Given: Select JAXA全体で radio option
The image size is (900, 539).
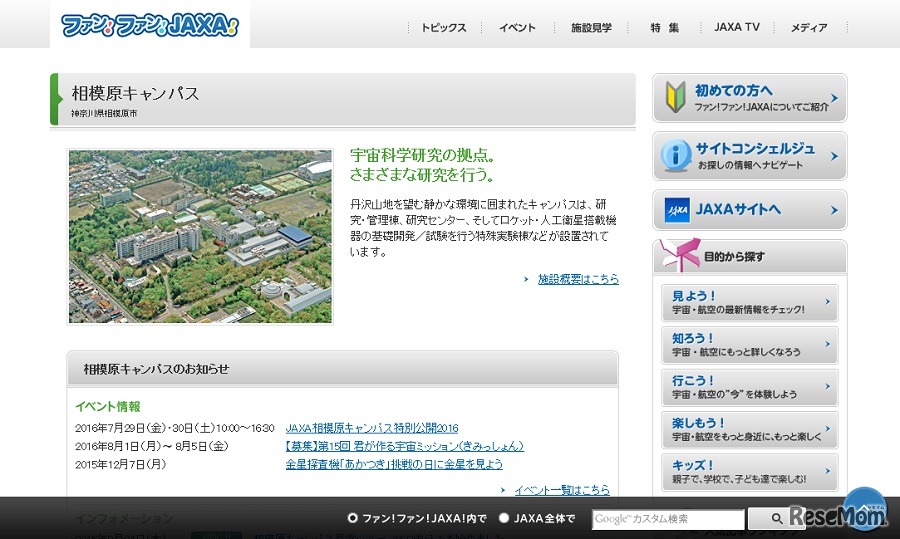Looking at the screenshot, I should (504, 518).
